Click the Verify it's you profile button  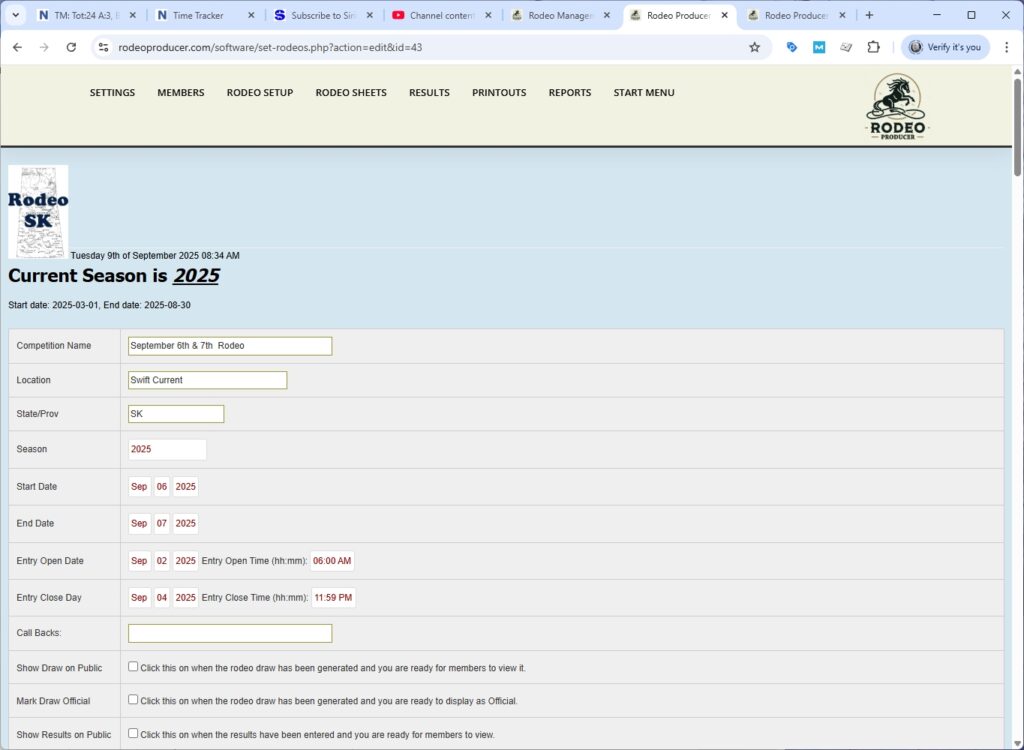pos(946,47)
